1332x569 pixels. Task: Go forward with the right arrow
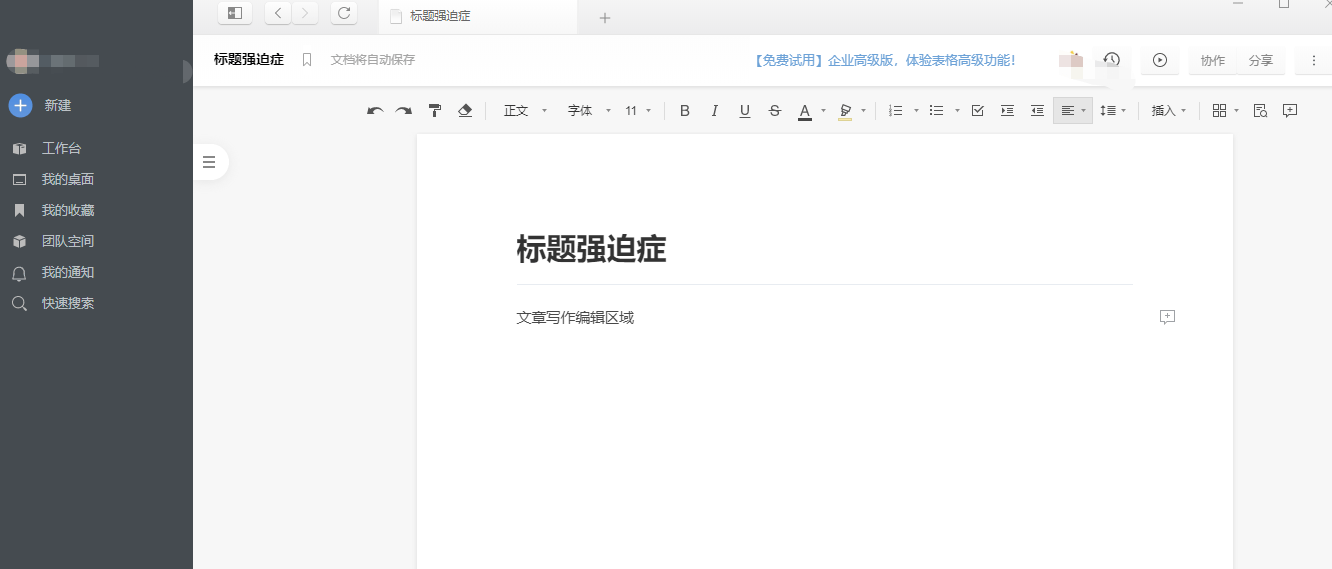tap(305, 13)
